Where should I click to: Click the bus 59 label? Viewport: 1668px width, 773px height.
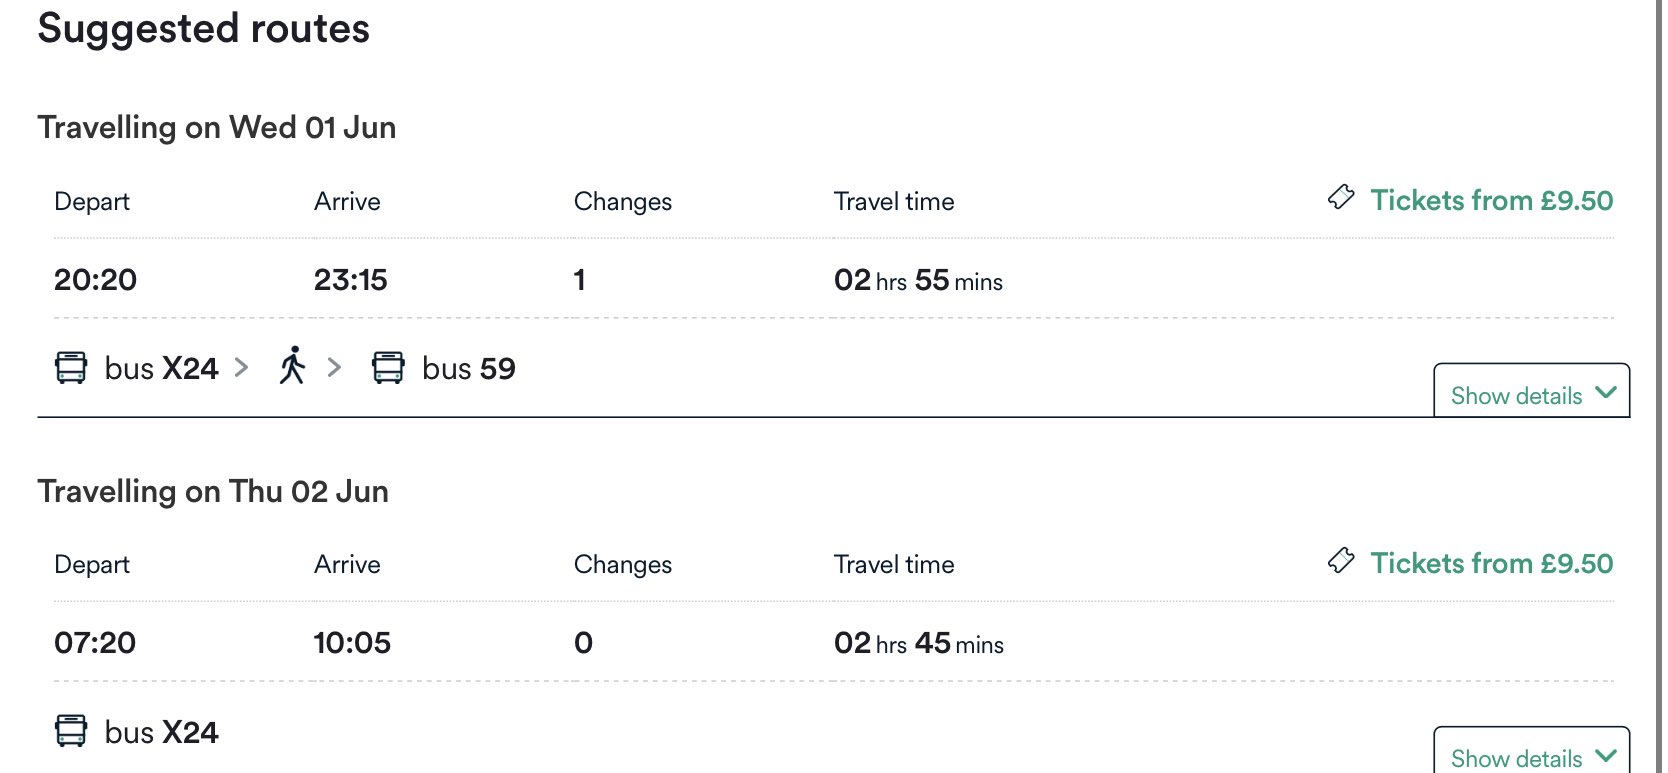pyautogui.click(x=469, y=369)
